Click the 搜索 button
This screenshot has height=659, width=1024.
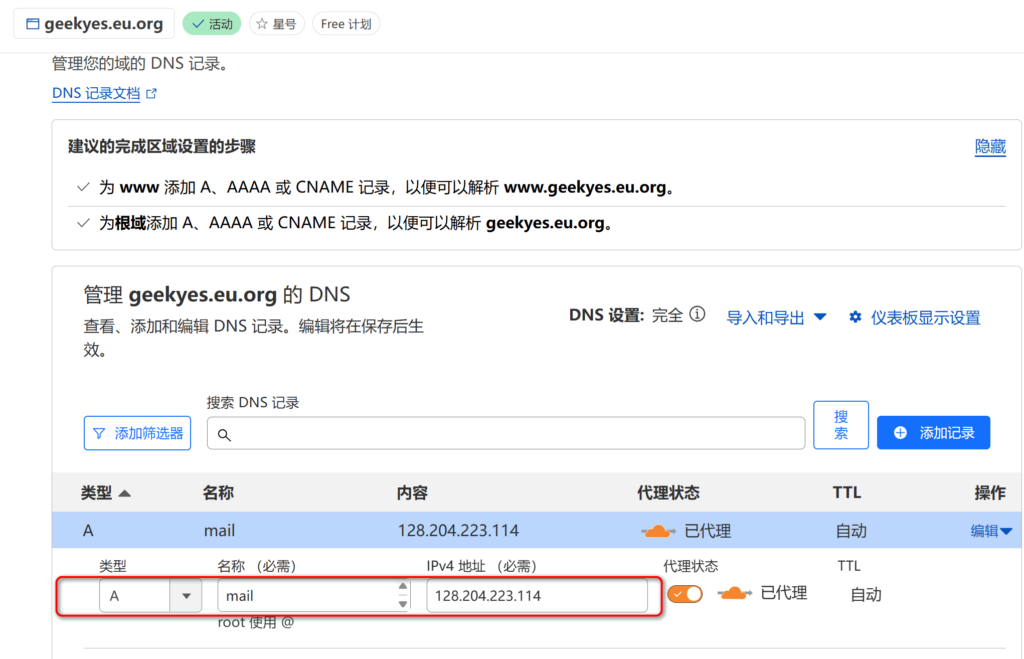840,425
